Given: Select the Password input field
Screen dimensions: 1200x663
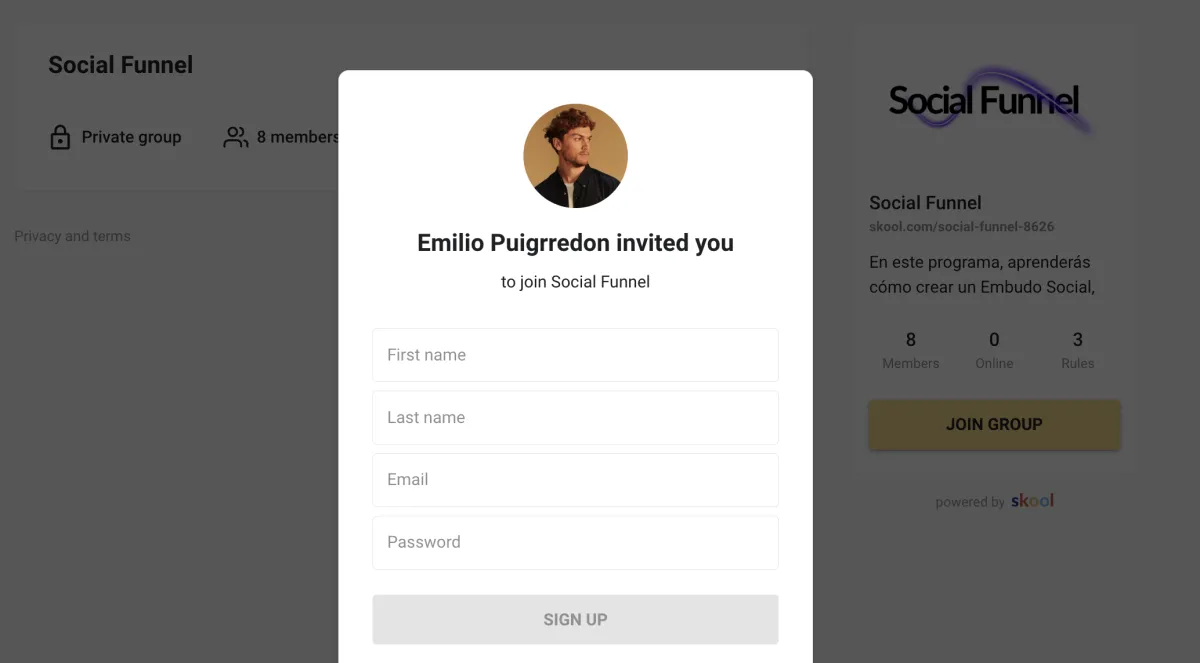Looking at the screenshot, I should pyautogui.click(x=575, y=542).
